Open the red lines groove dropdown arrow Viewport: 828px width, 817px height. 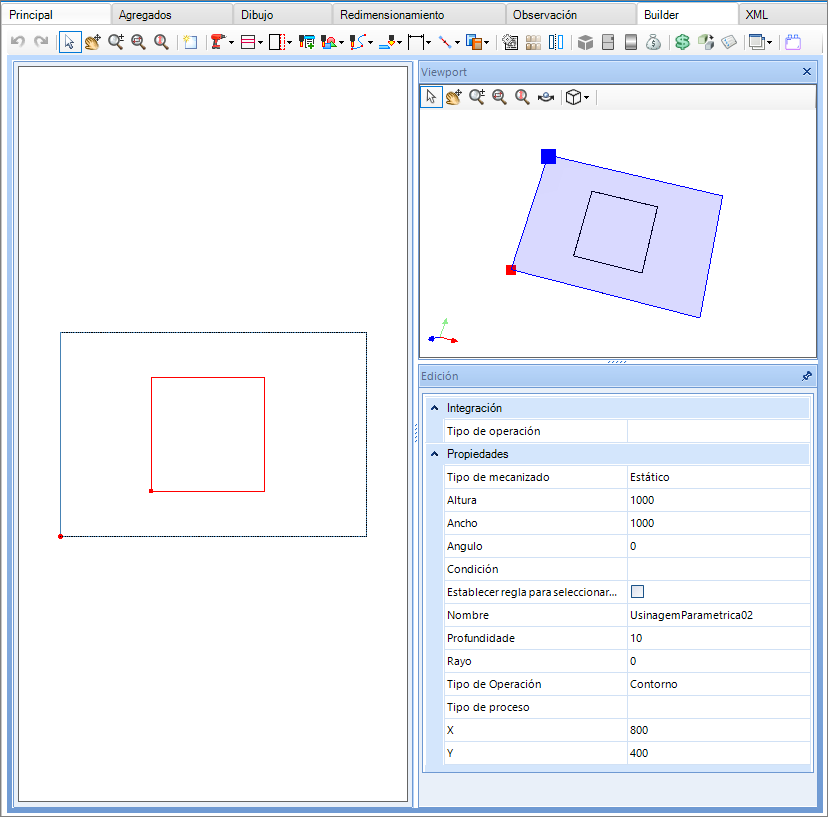[x=260, y=42]
